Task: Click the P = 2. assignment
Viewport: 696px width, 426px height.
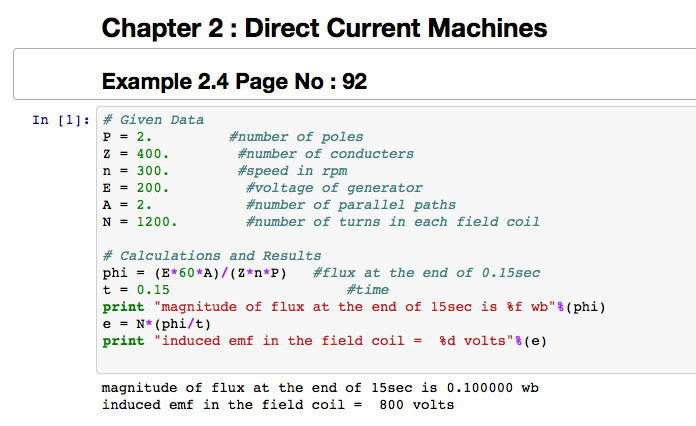Action: tap(127, 137)
